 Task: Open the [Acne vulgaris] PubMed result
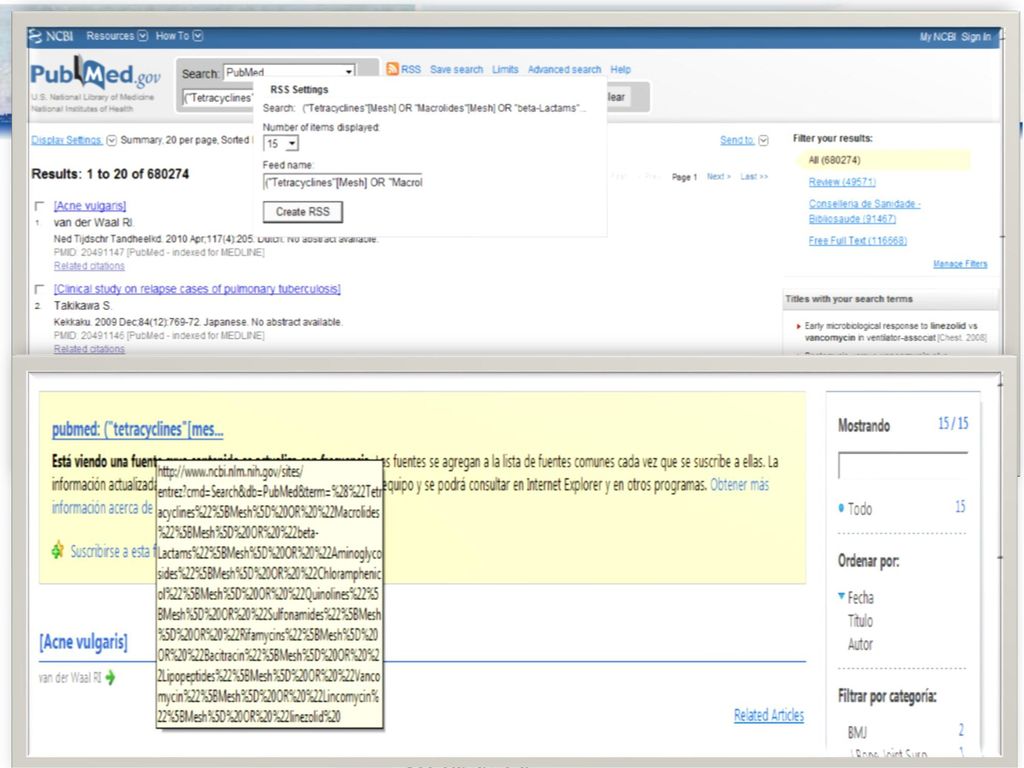(x=90, y=206)
